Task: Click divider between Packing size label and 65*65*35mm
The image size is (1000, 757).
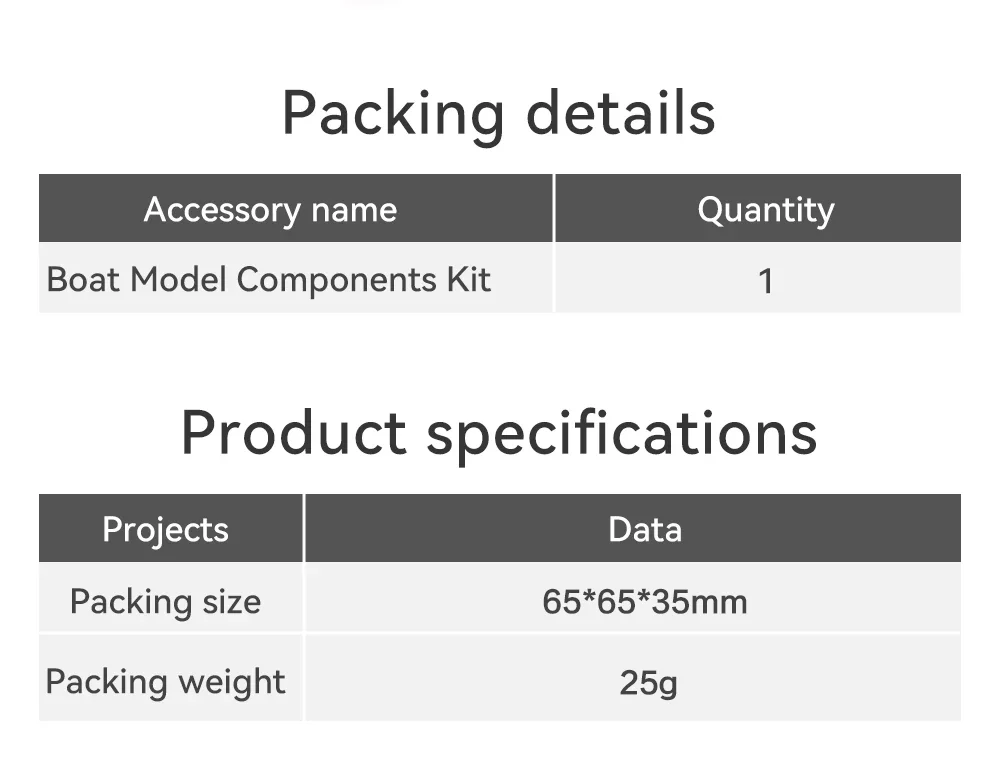Action: 304,598
